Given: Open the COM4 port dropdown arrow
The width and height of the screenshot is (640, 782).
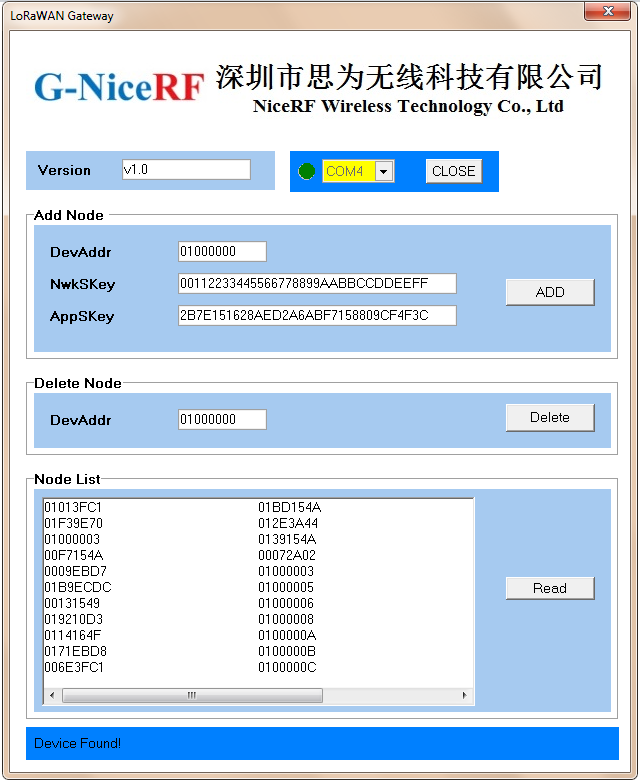Looking at the screenshot, I should 384,171.
